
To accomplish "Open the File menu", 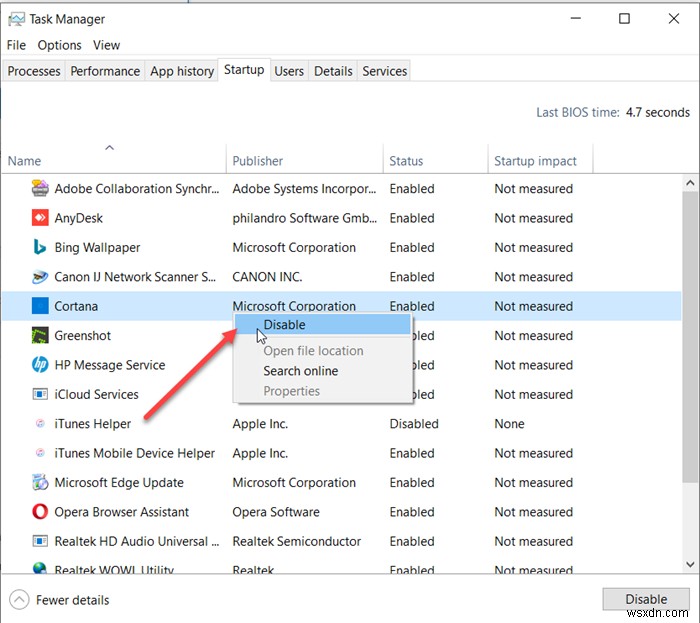I will (16, 45).
